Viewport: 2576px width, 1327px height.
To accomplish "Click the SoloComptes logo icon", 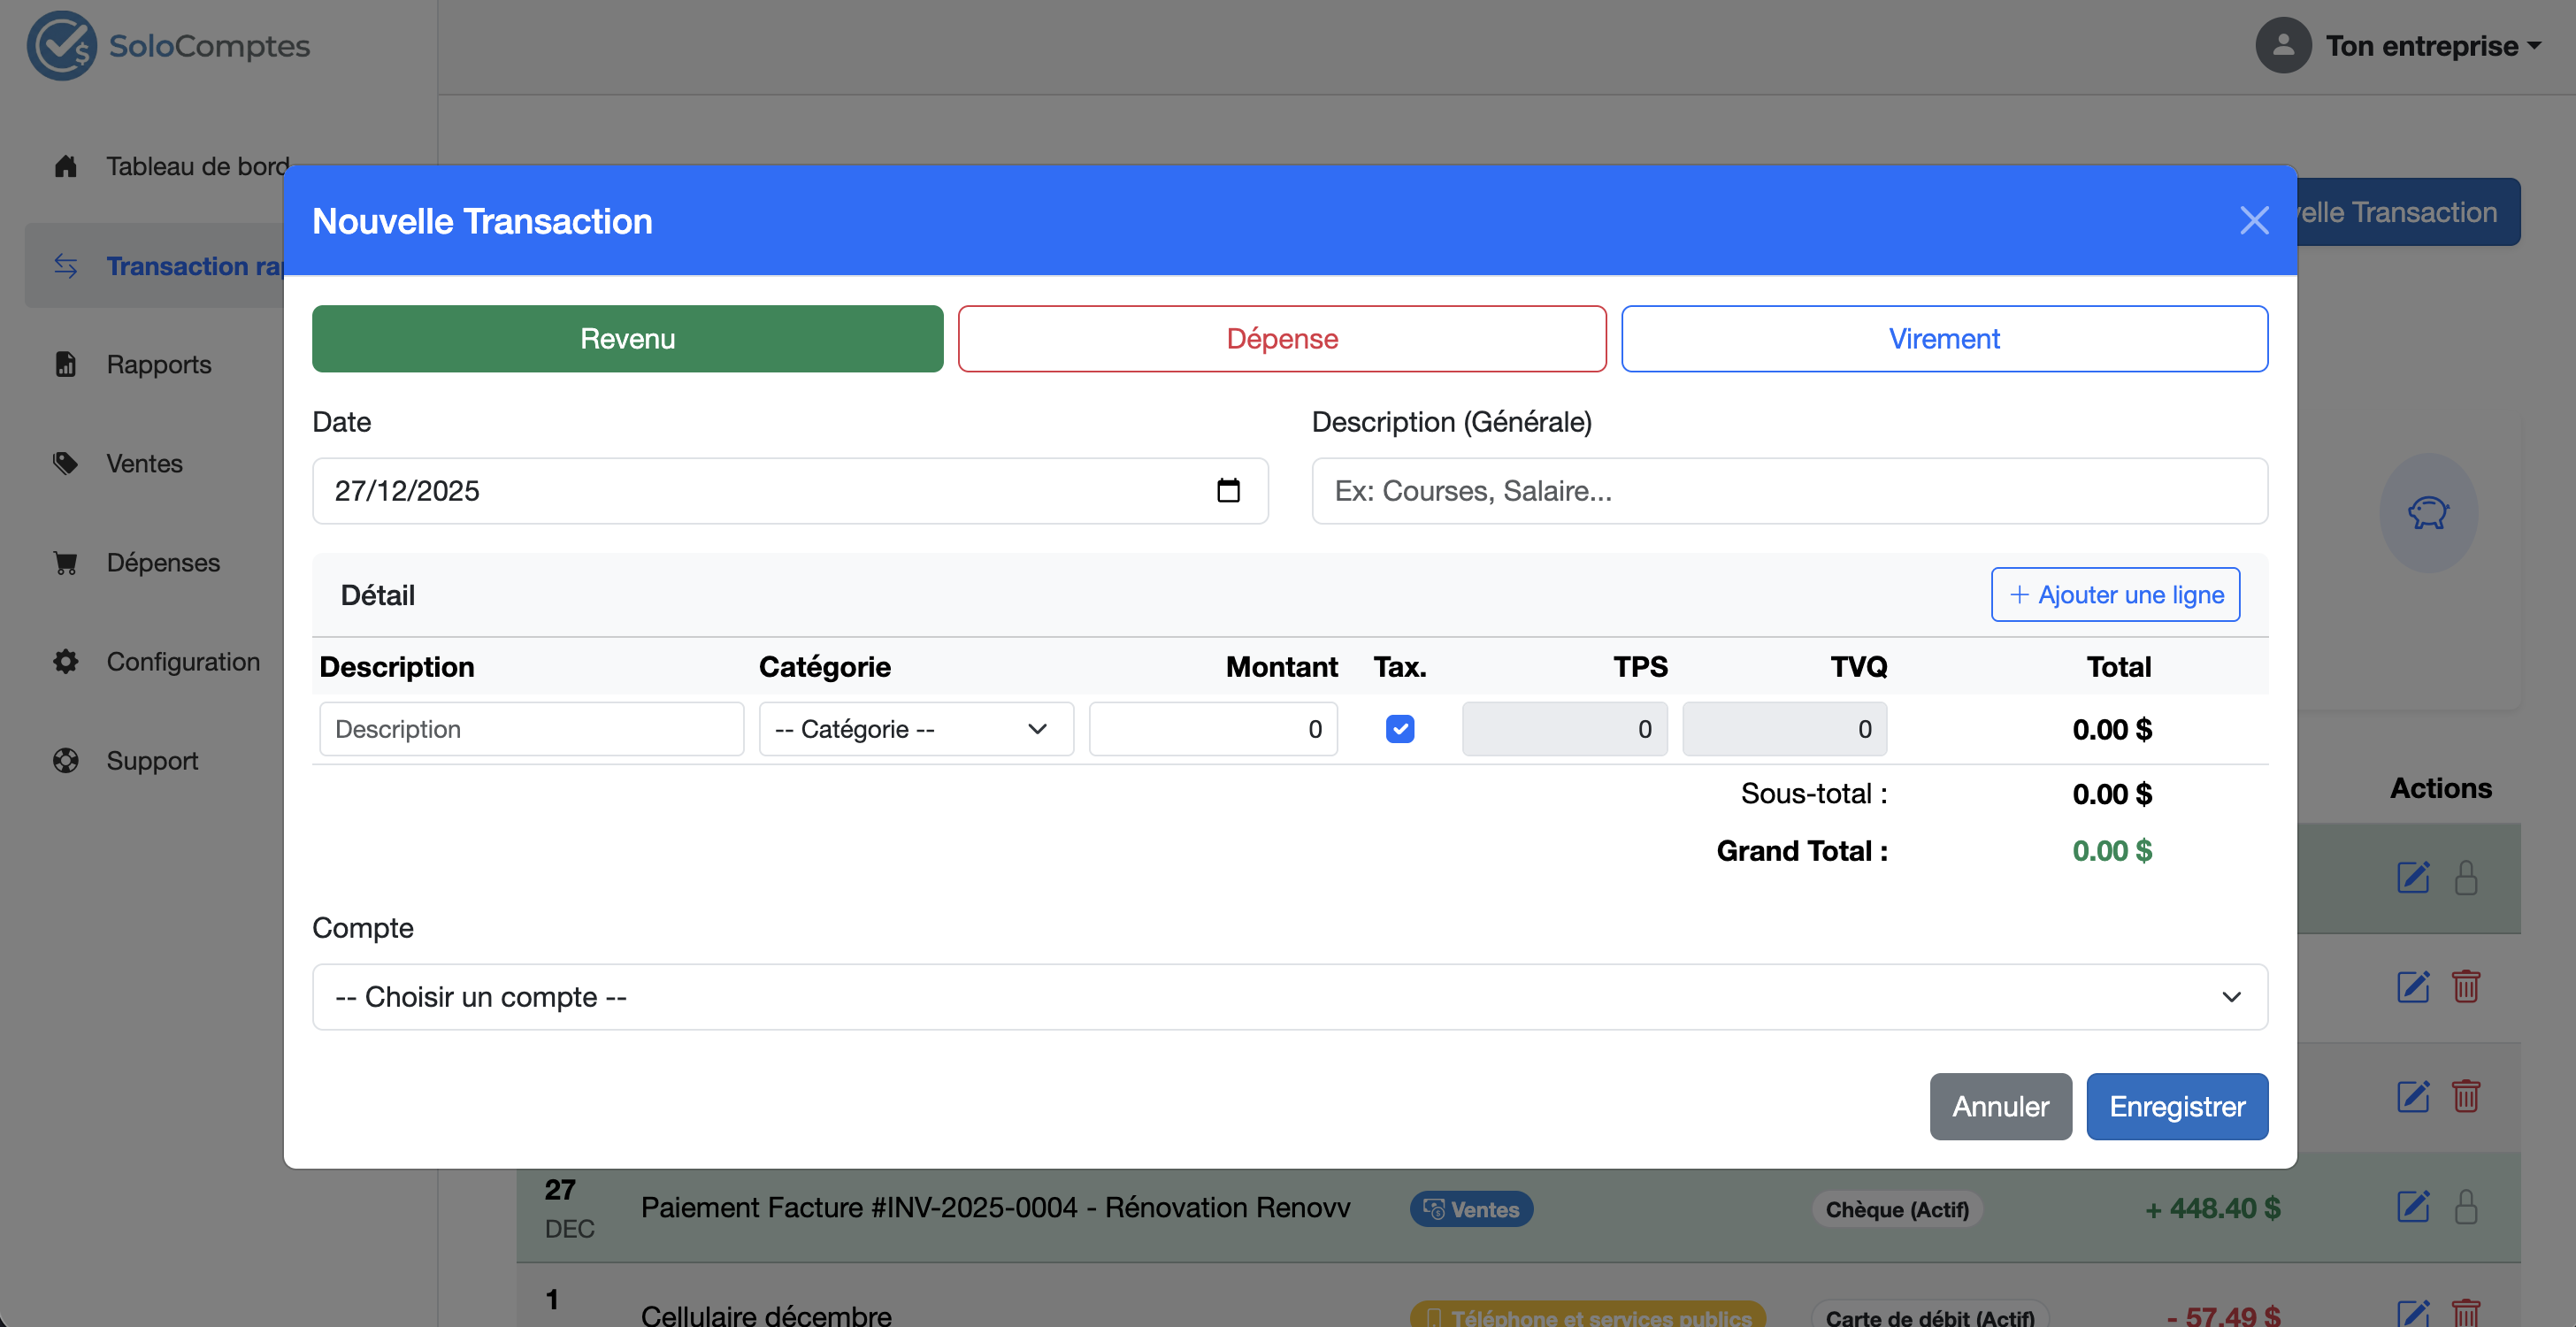I will pos(62,46).
